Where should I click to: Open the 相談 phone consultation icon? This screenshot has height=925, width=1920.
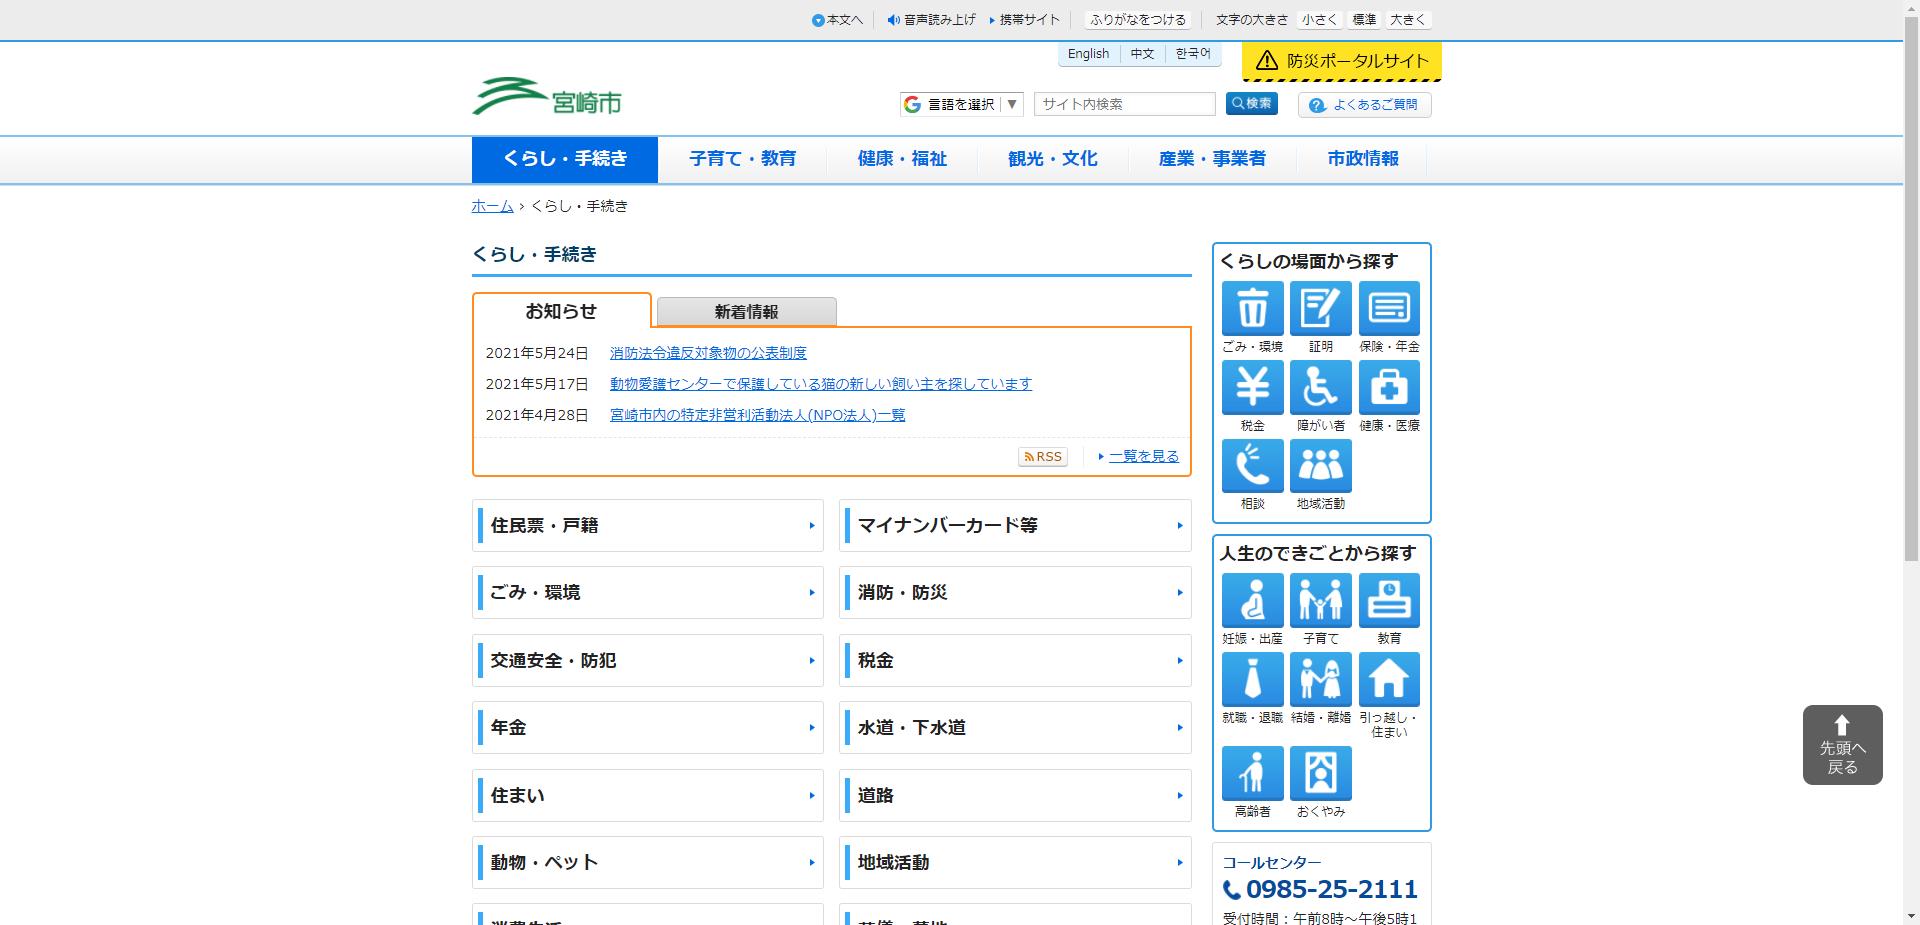[x=1252, y=466]
